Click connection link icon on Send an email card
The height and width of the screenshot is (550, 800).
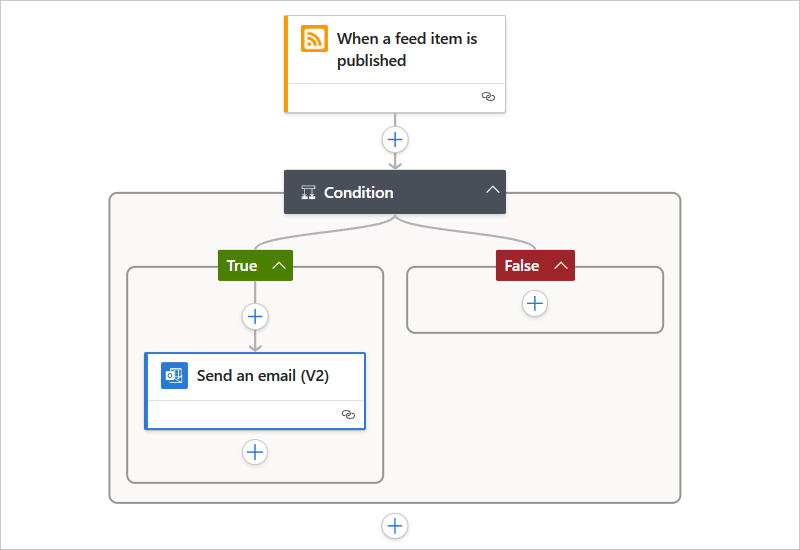click(x=348, y=414)
